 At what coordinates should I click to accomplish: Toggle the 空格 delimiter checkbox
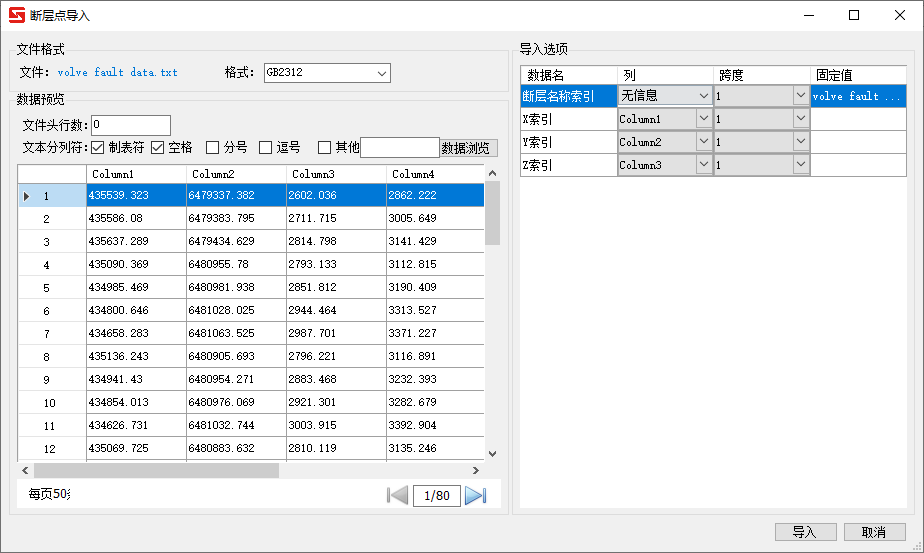[157, 147]
